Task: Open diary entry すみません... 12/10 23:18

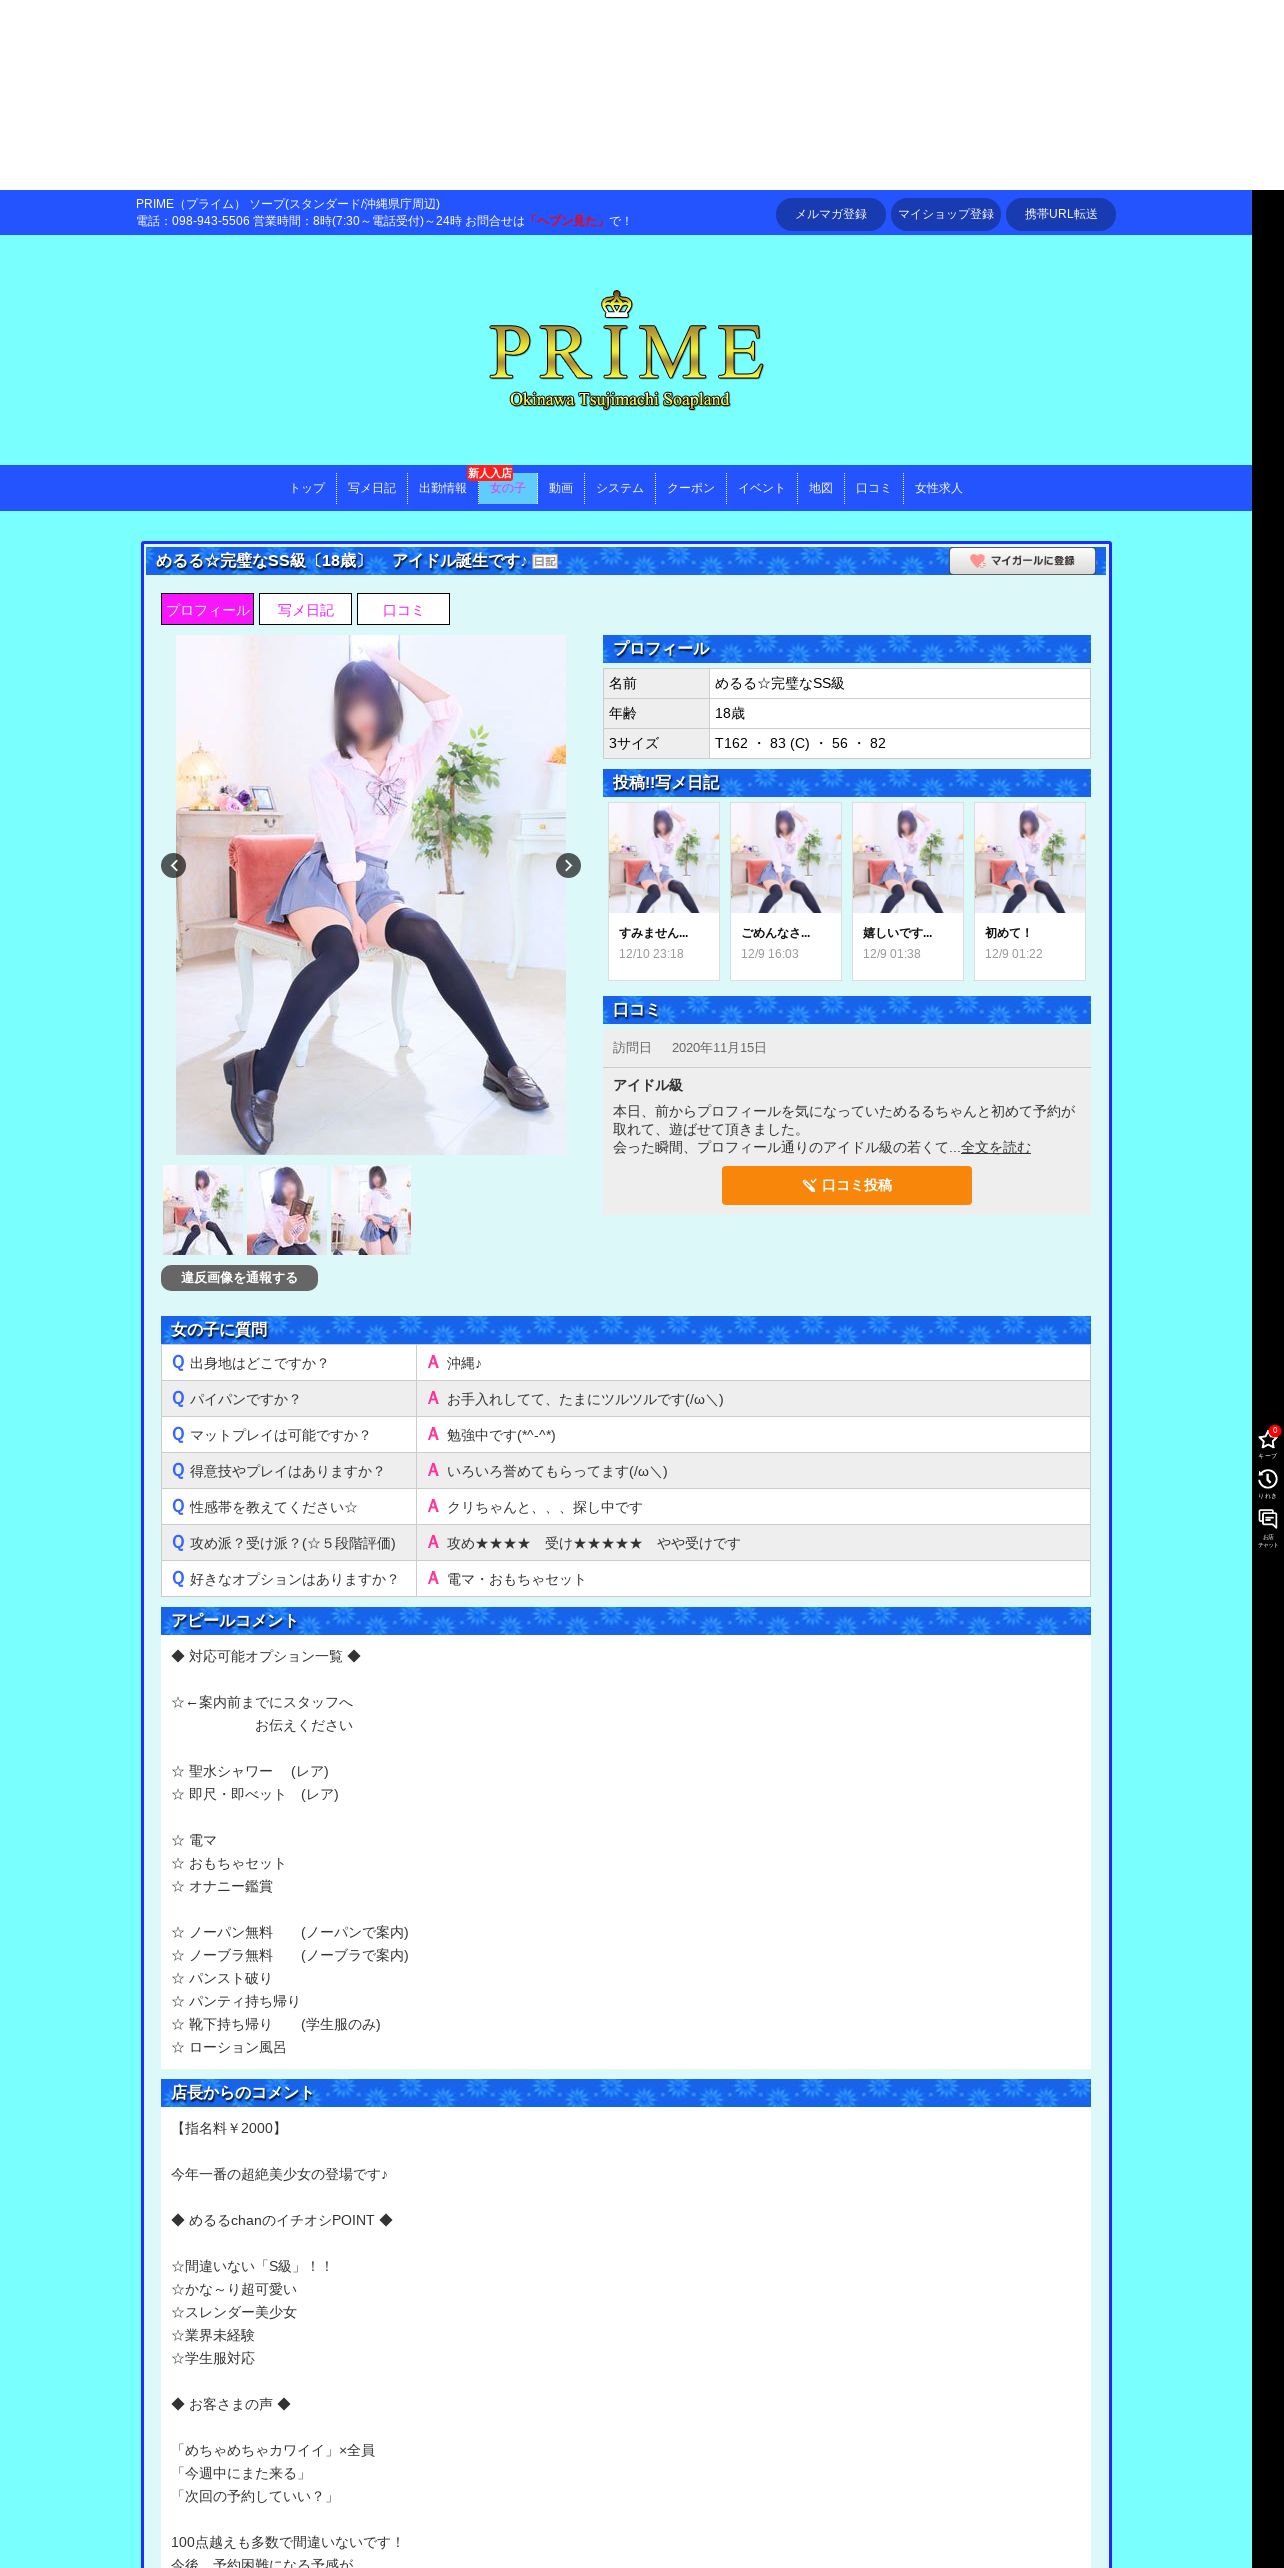Action: pos(664,891)
